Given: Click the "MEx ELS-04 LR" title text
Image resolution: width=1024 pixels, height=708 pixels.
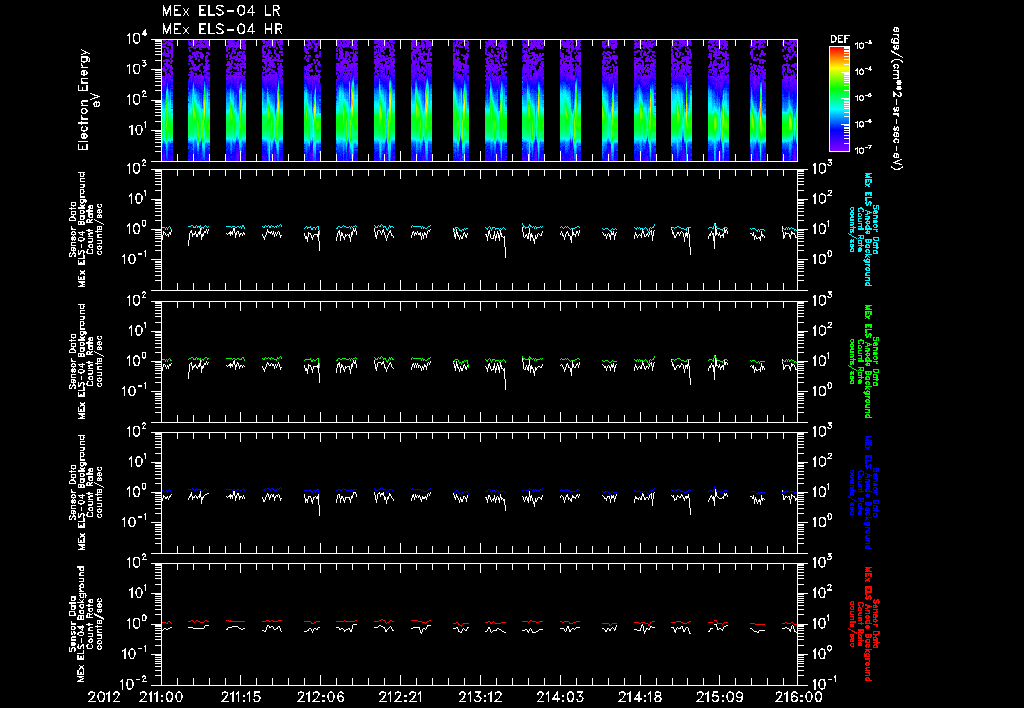Looking at the screenshot, I should [221, 11].
